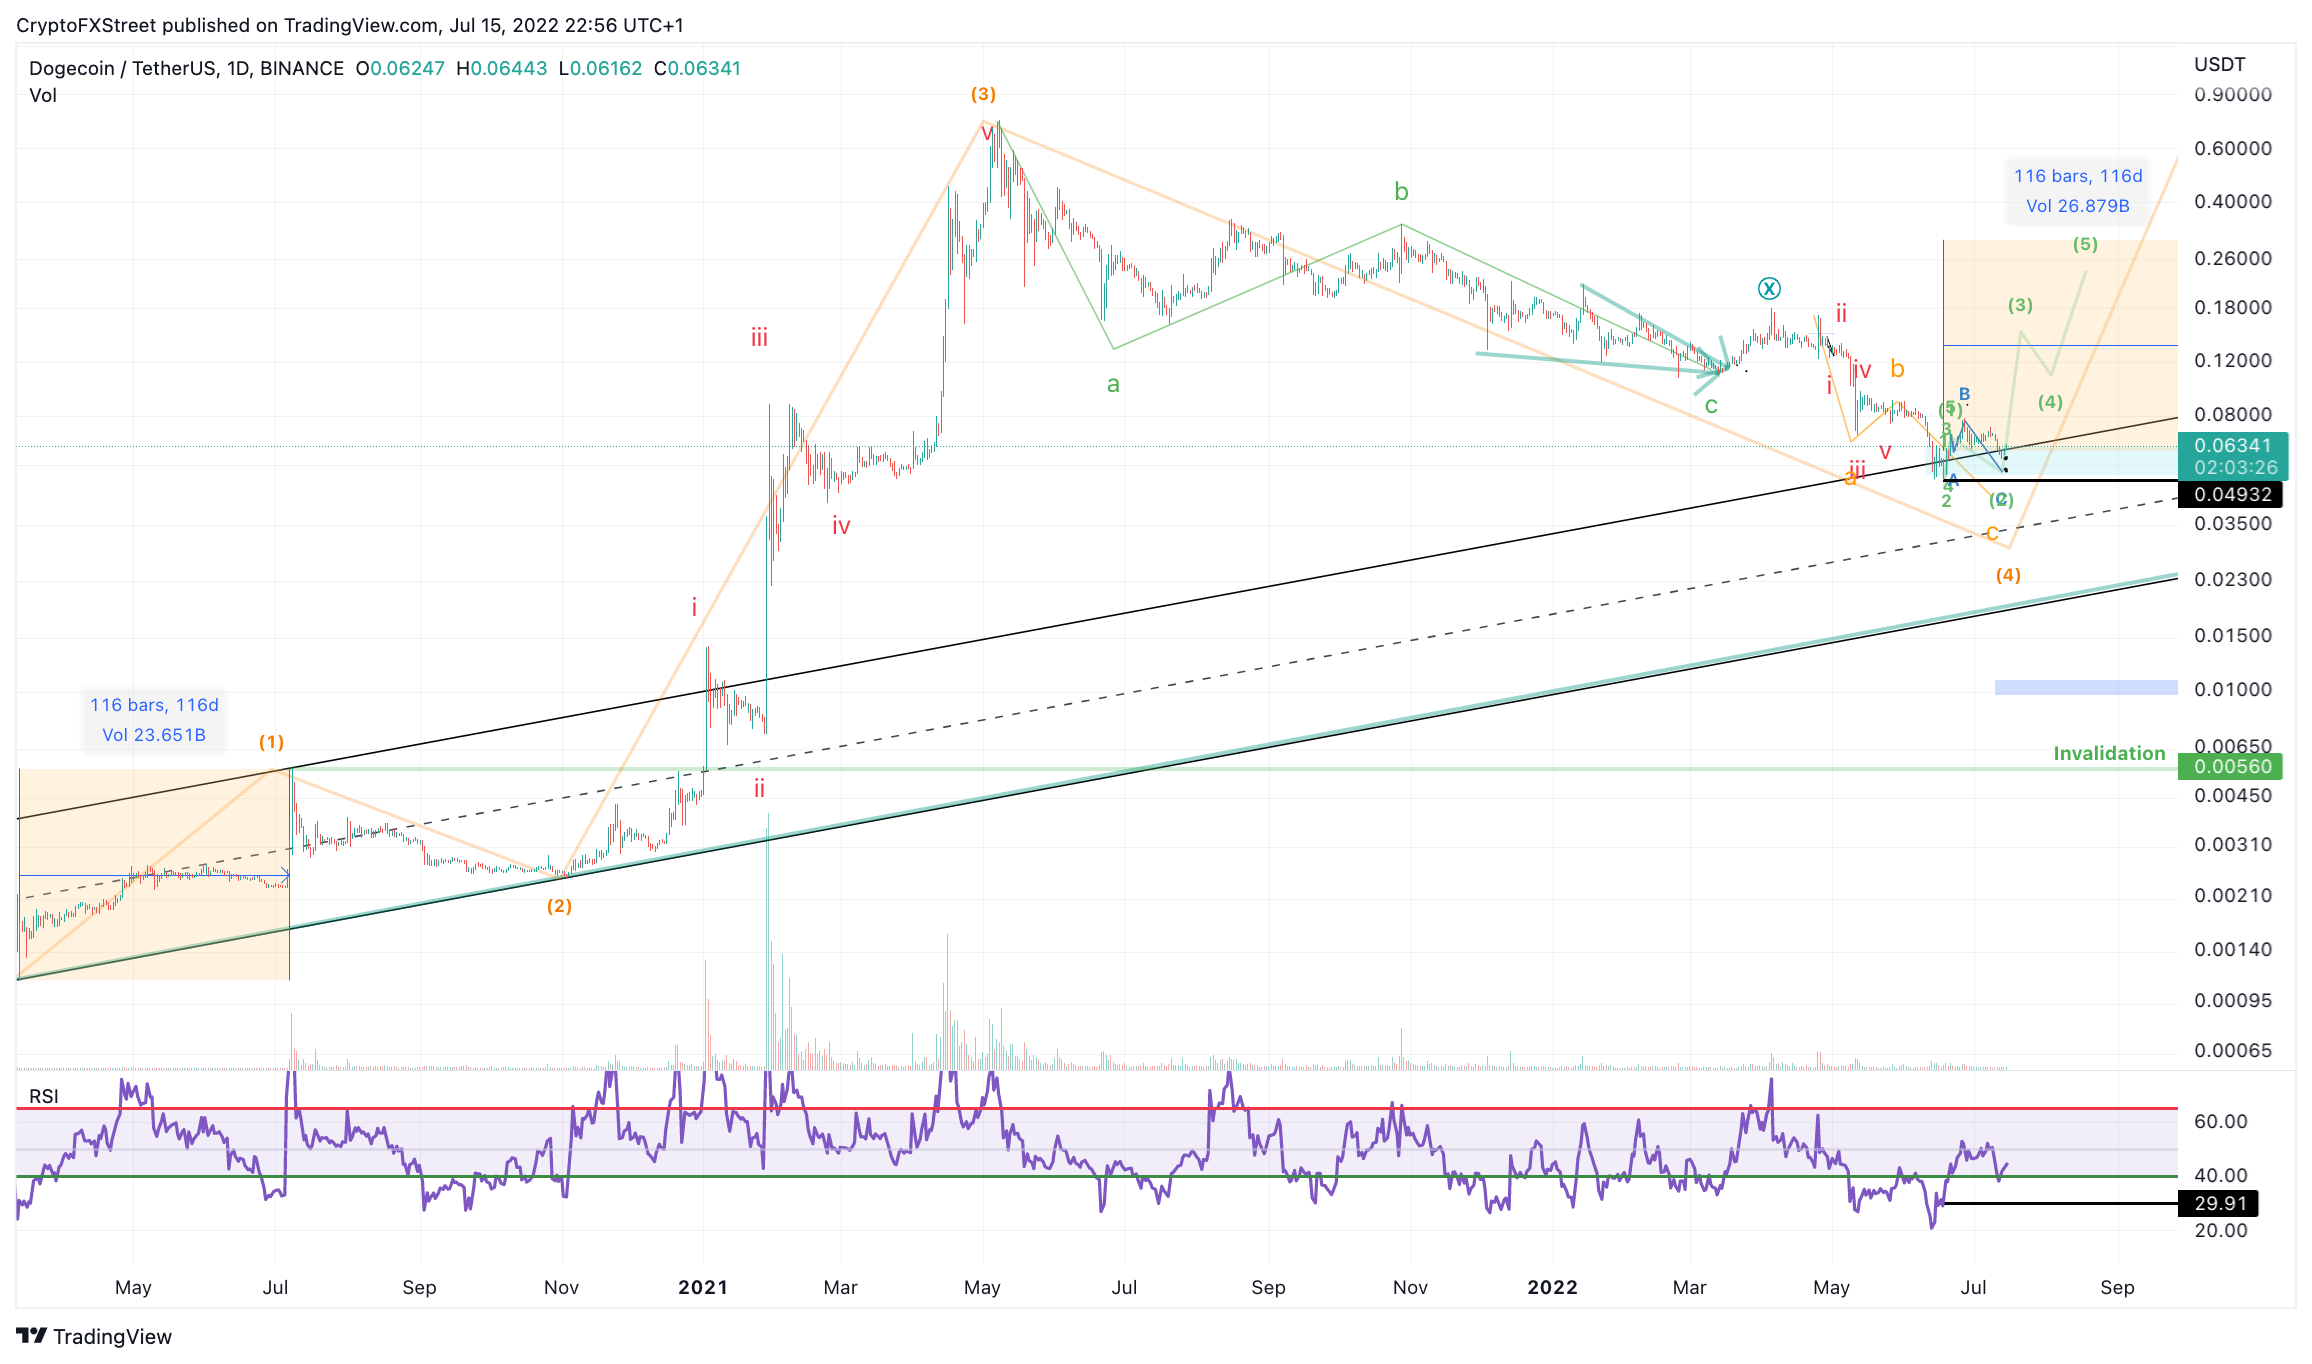The image size is (2312, 1364).
Task: Click the green projected (5) wave label
Action: (x=2085, y=244)
